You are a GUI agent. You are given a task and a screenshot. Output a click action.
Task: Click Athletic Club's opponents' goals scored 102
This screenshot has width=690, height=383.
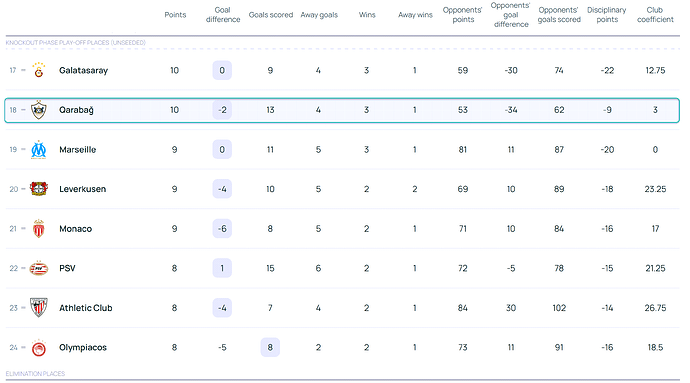pyautogui.click(x=559, y=308)
